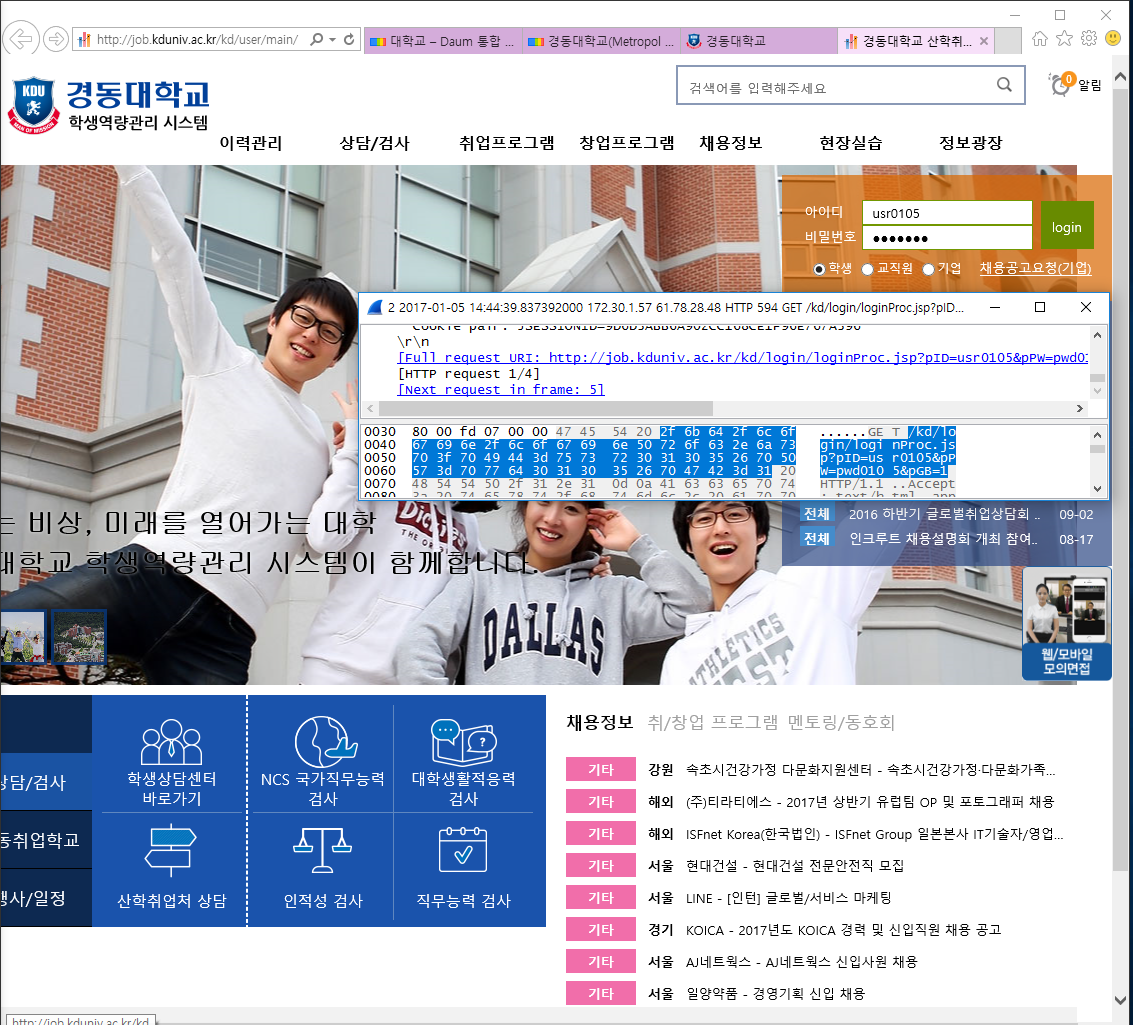Open the 채용정보 menu
This screenshot has width=1133, height=1025.
tap(731, 143)
